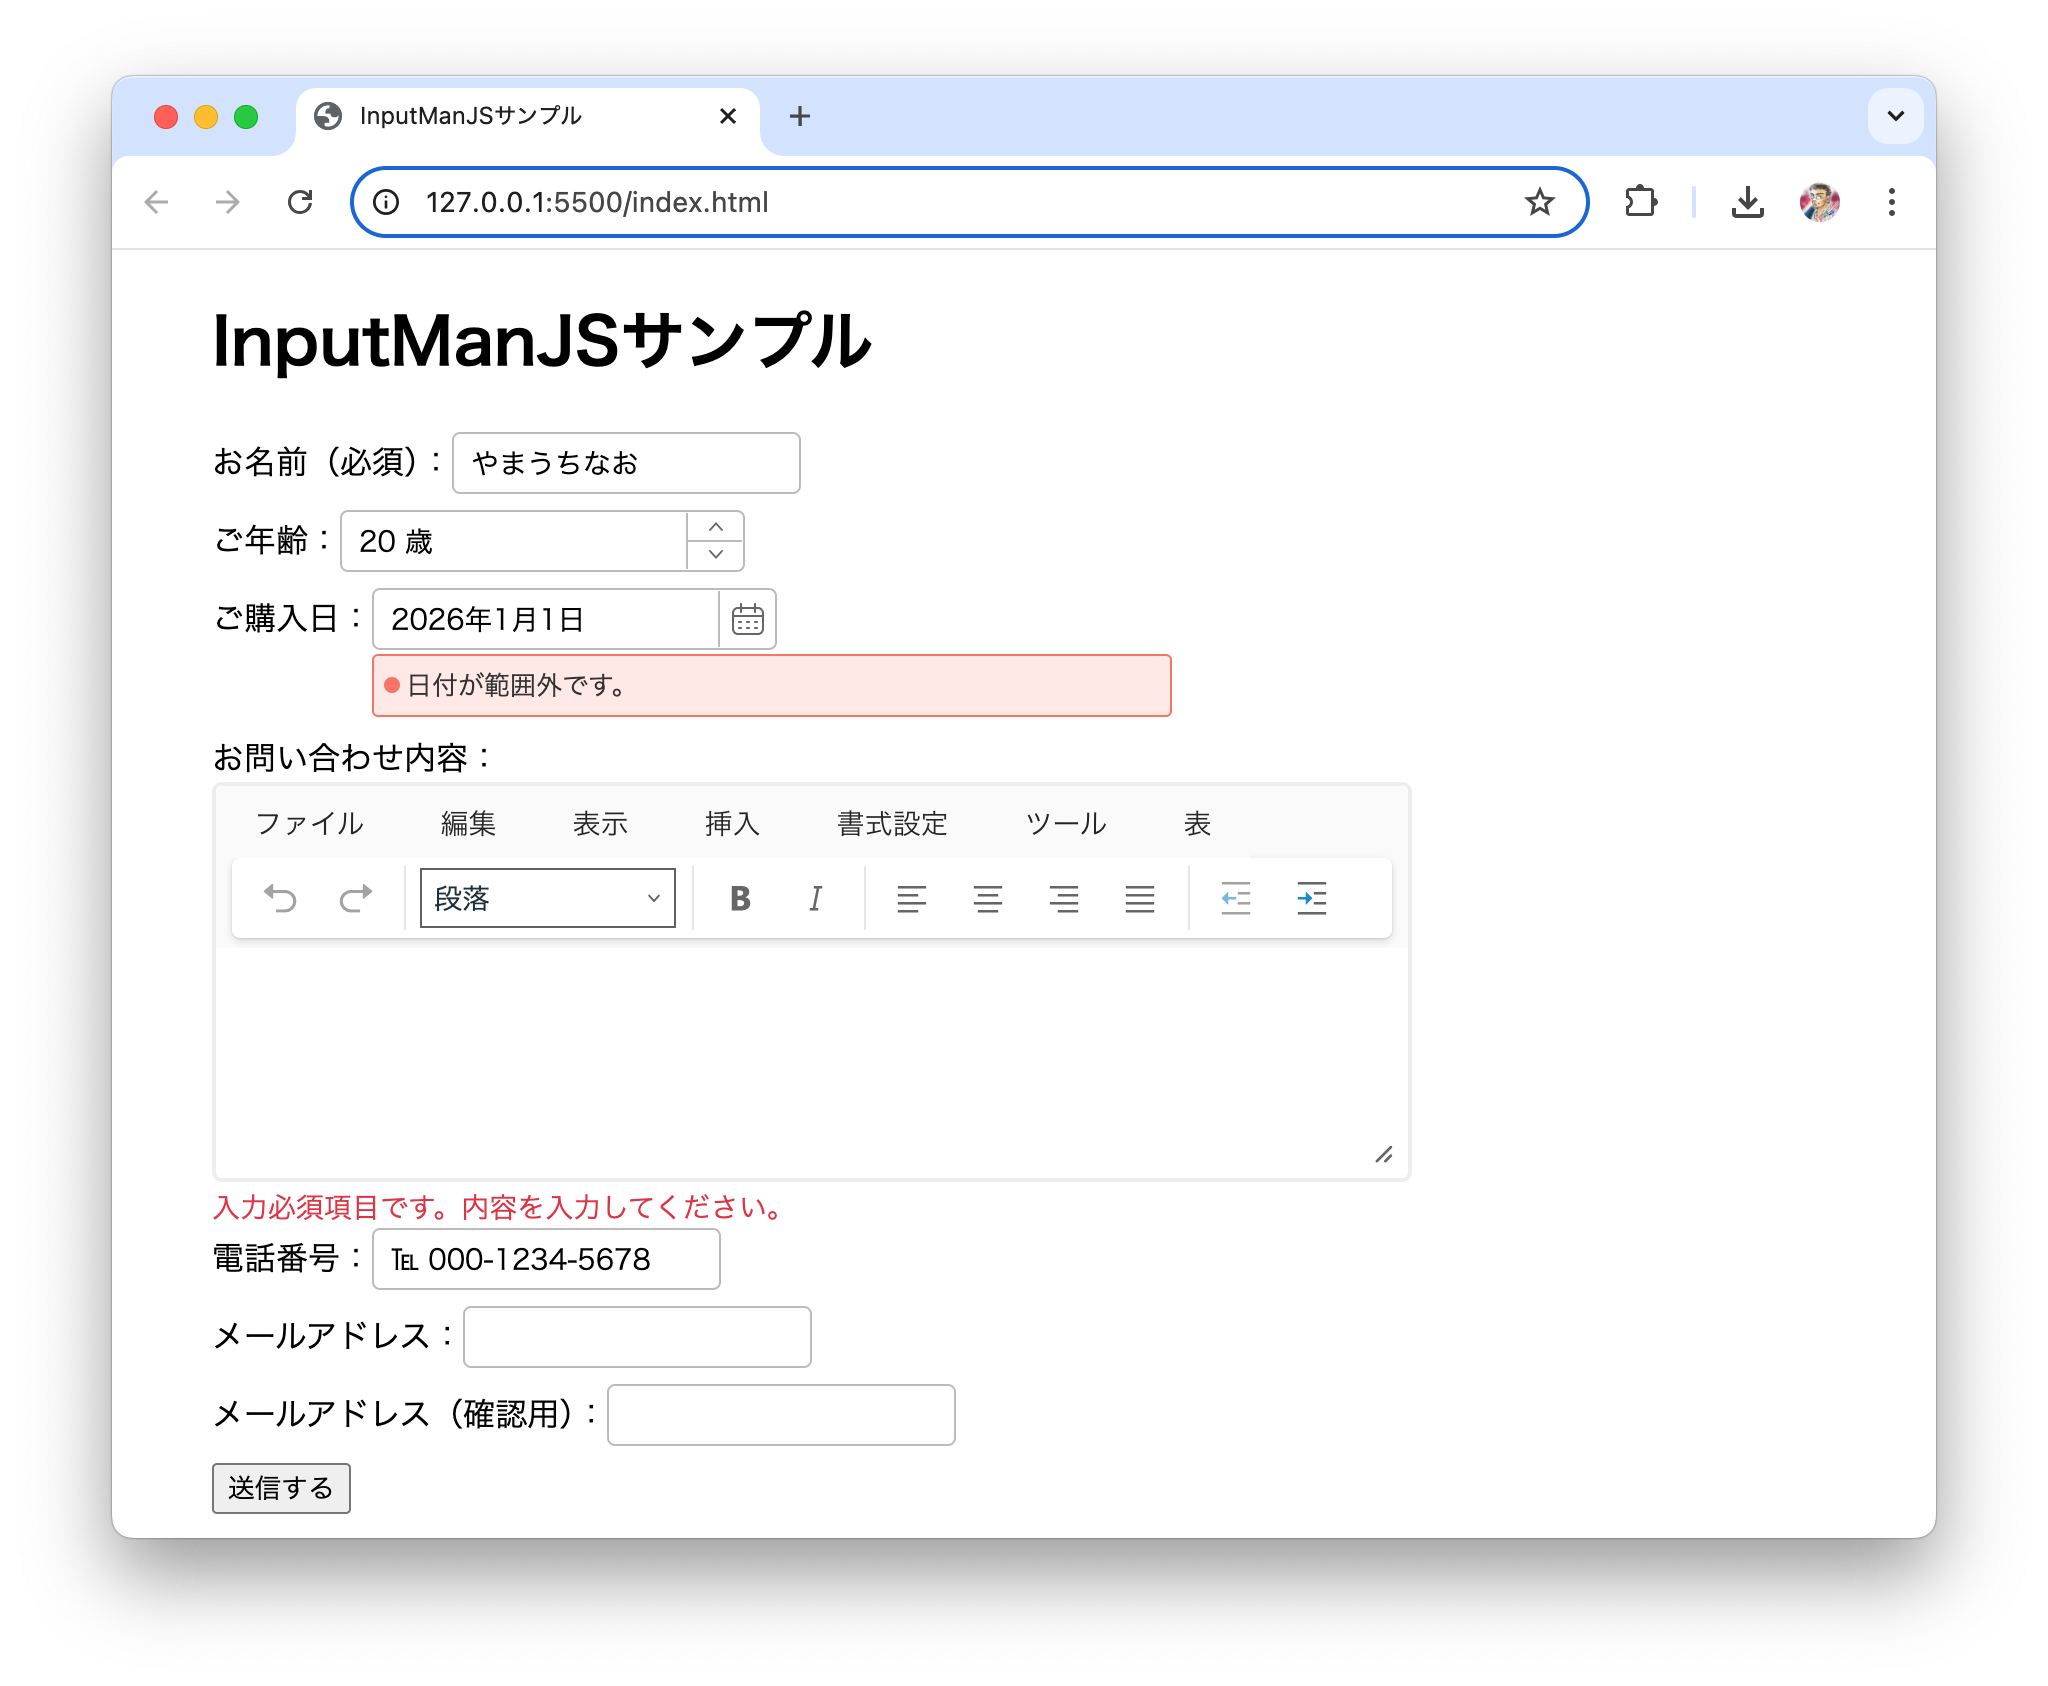Open the Chrome three-dot menu
The height and width of the screenshot is (1686, 2048).
pyautogui.click(x=1891, y=202)
